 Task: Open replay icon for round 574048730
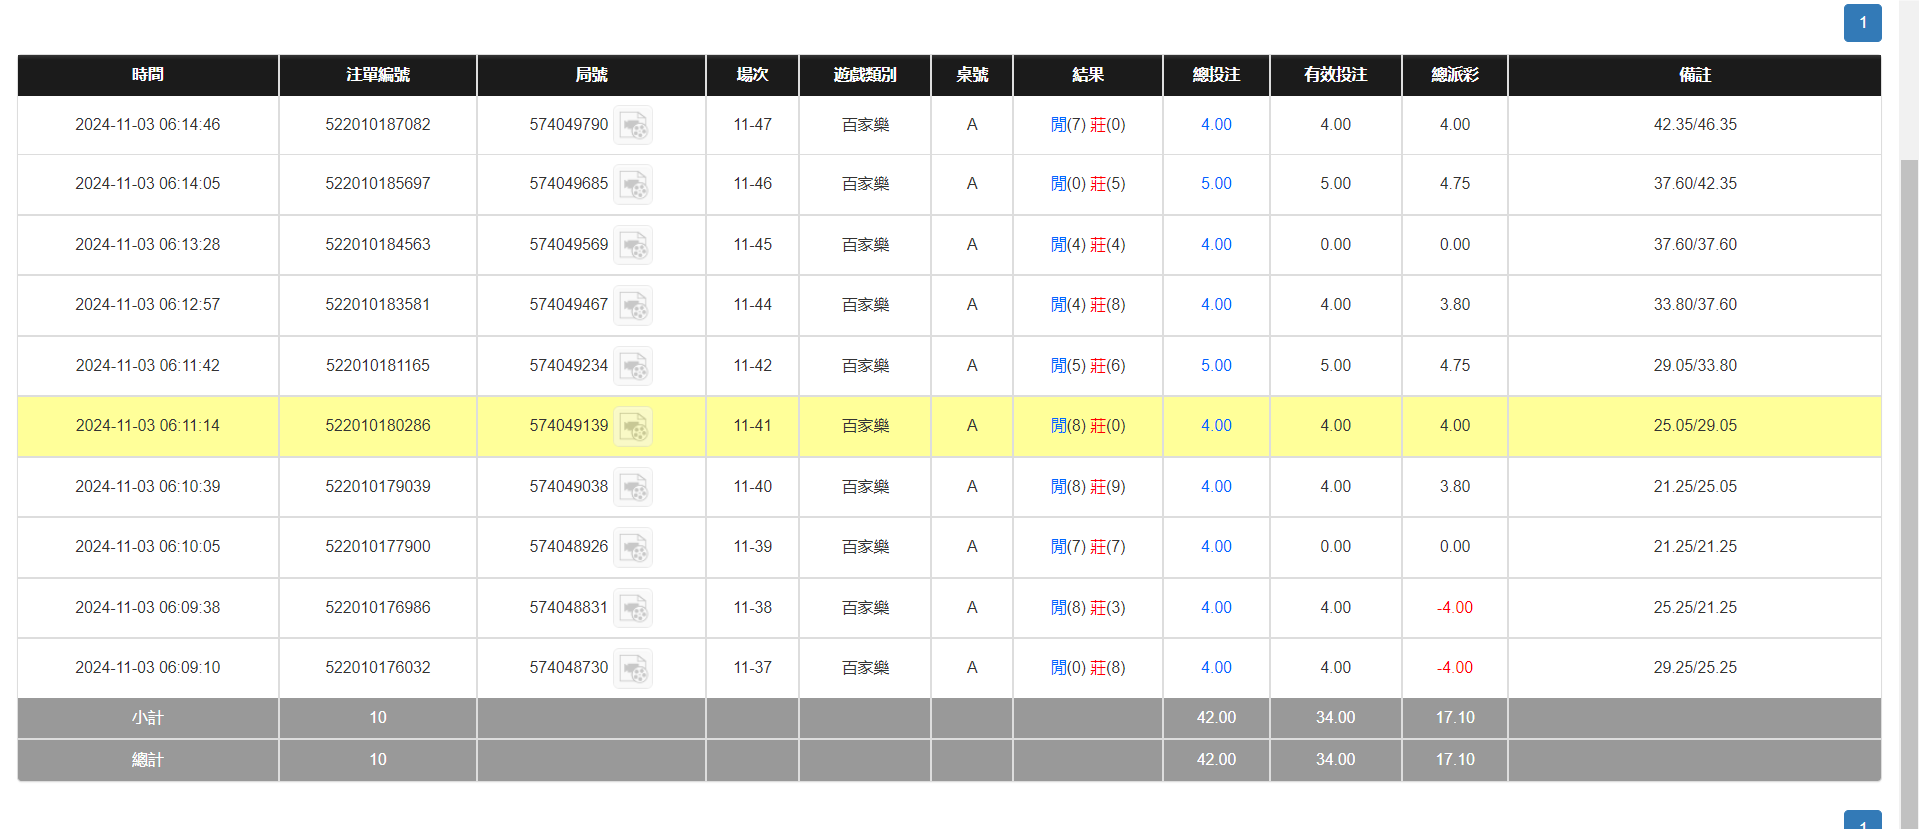633,668
